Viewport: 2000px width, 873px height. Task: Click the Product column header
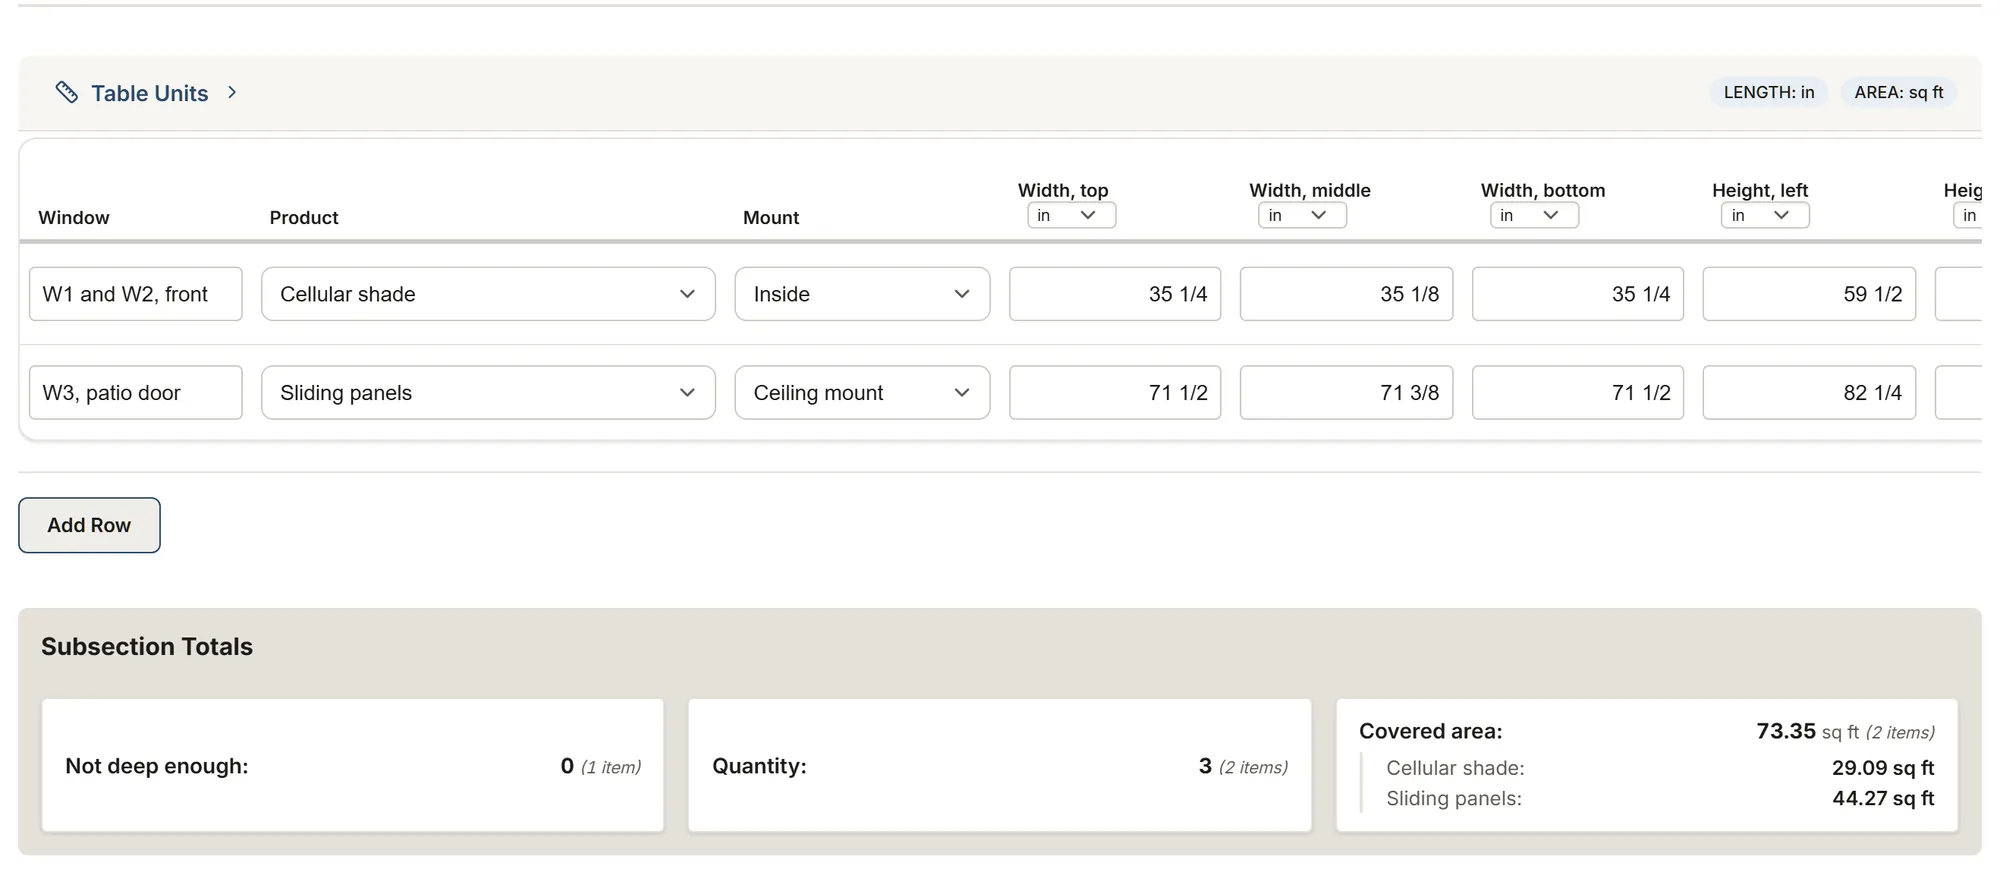click(304, 217)
